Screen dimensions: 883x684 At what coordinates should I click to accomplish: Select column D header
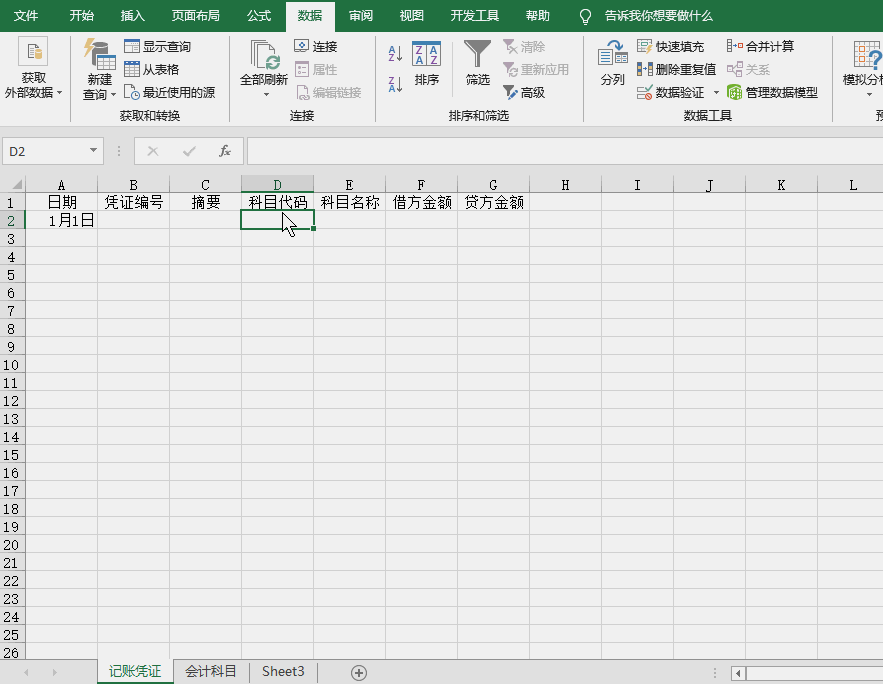278,184
